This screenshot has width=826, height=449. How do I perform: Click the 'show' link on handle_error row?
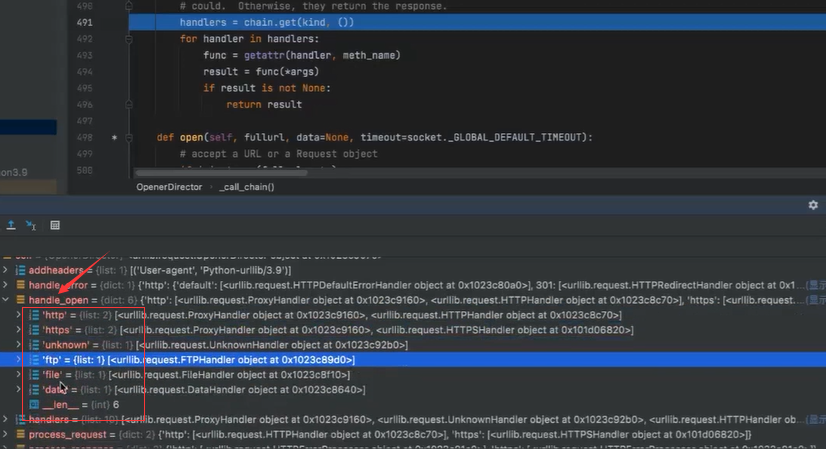point(817,285)
